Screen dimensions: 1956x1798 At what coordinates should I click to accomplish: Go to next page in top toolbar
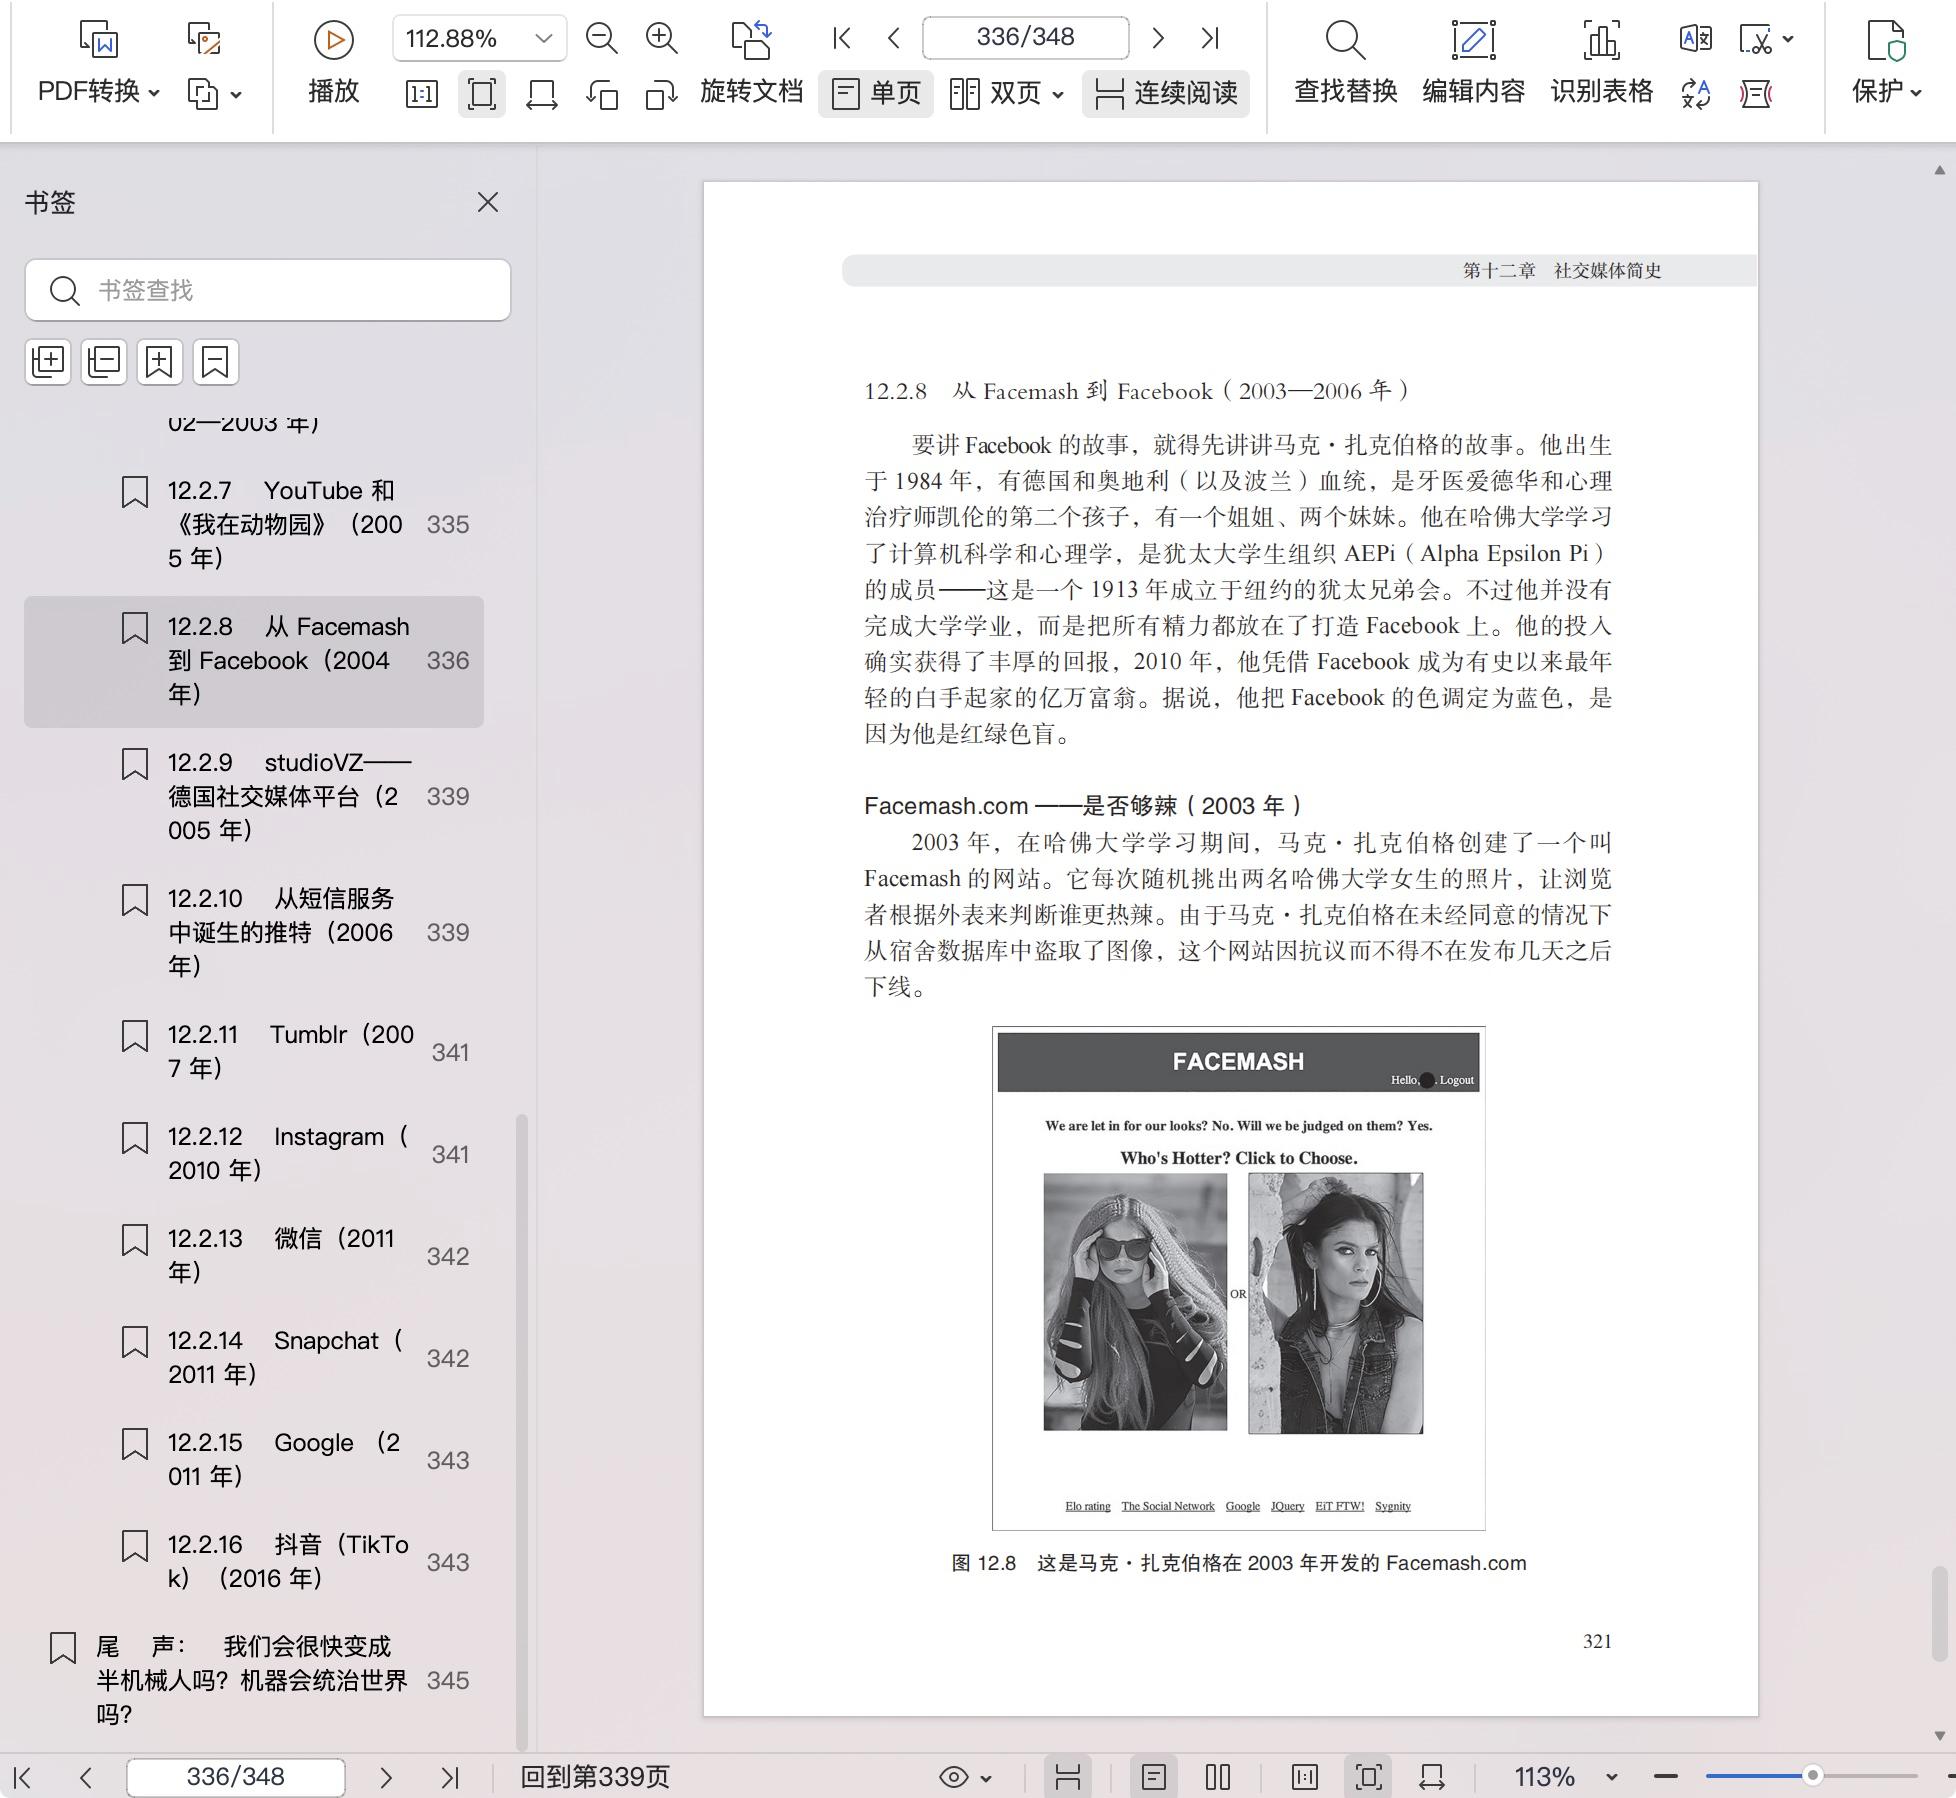tap(1158, 38)
